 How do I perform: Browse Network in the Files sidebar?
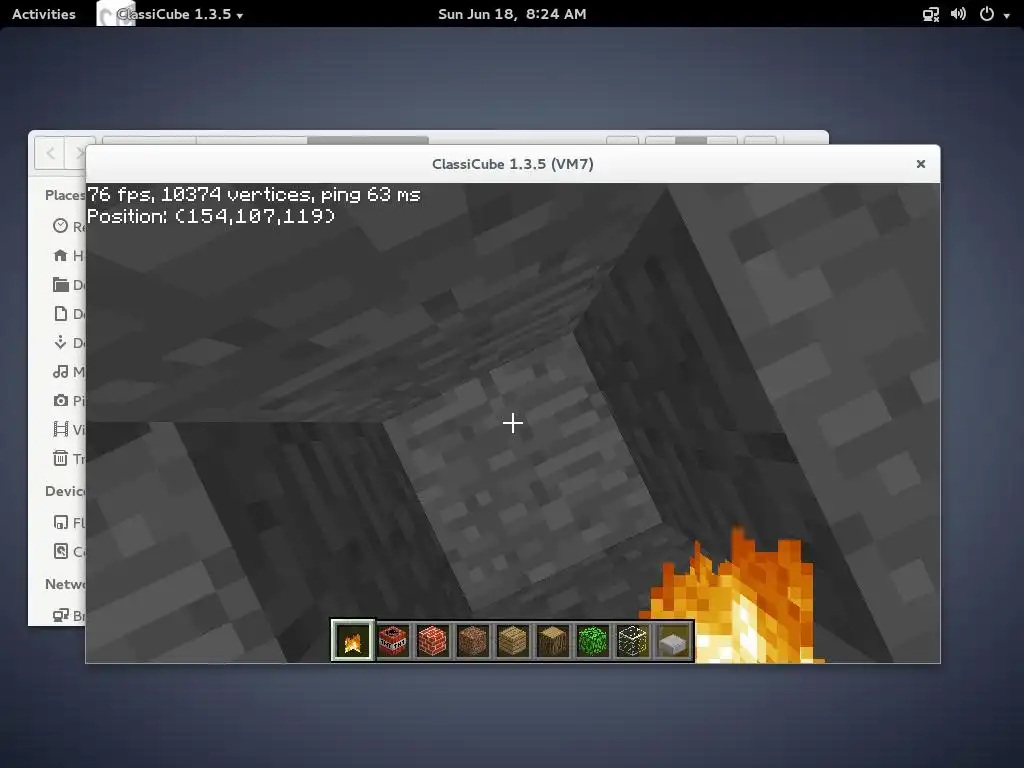tap(68, 615)
